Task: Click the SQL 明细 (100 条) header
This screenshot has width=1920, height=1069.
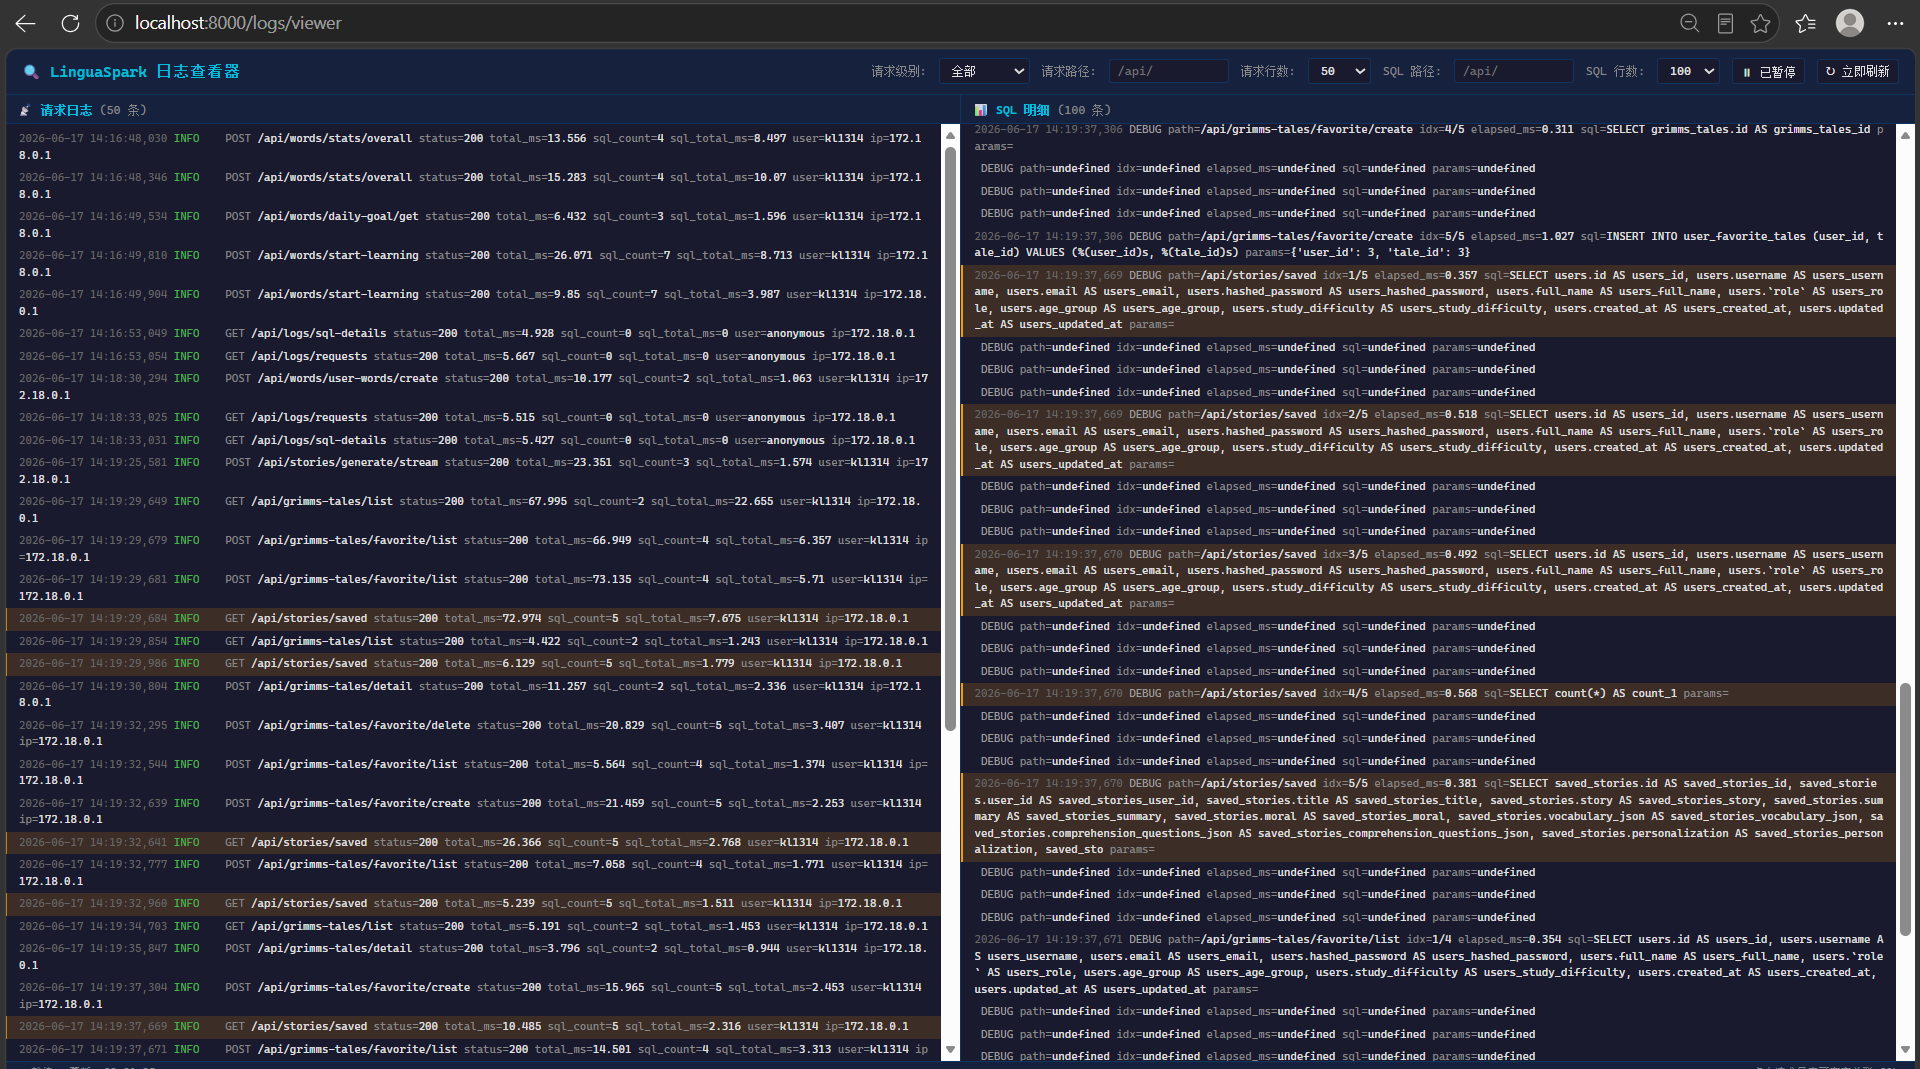Action: (1053, 110)
